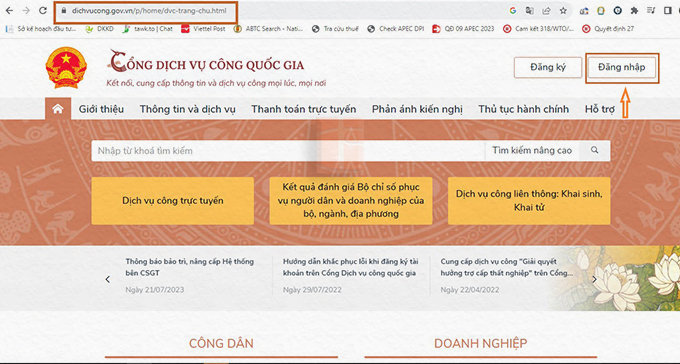Click next news arrow chevron
This screenshot has width=680, height=364.
pyautogui.click(x=595, y=279)
